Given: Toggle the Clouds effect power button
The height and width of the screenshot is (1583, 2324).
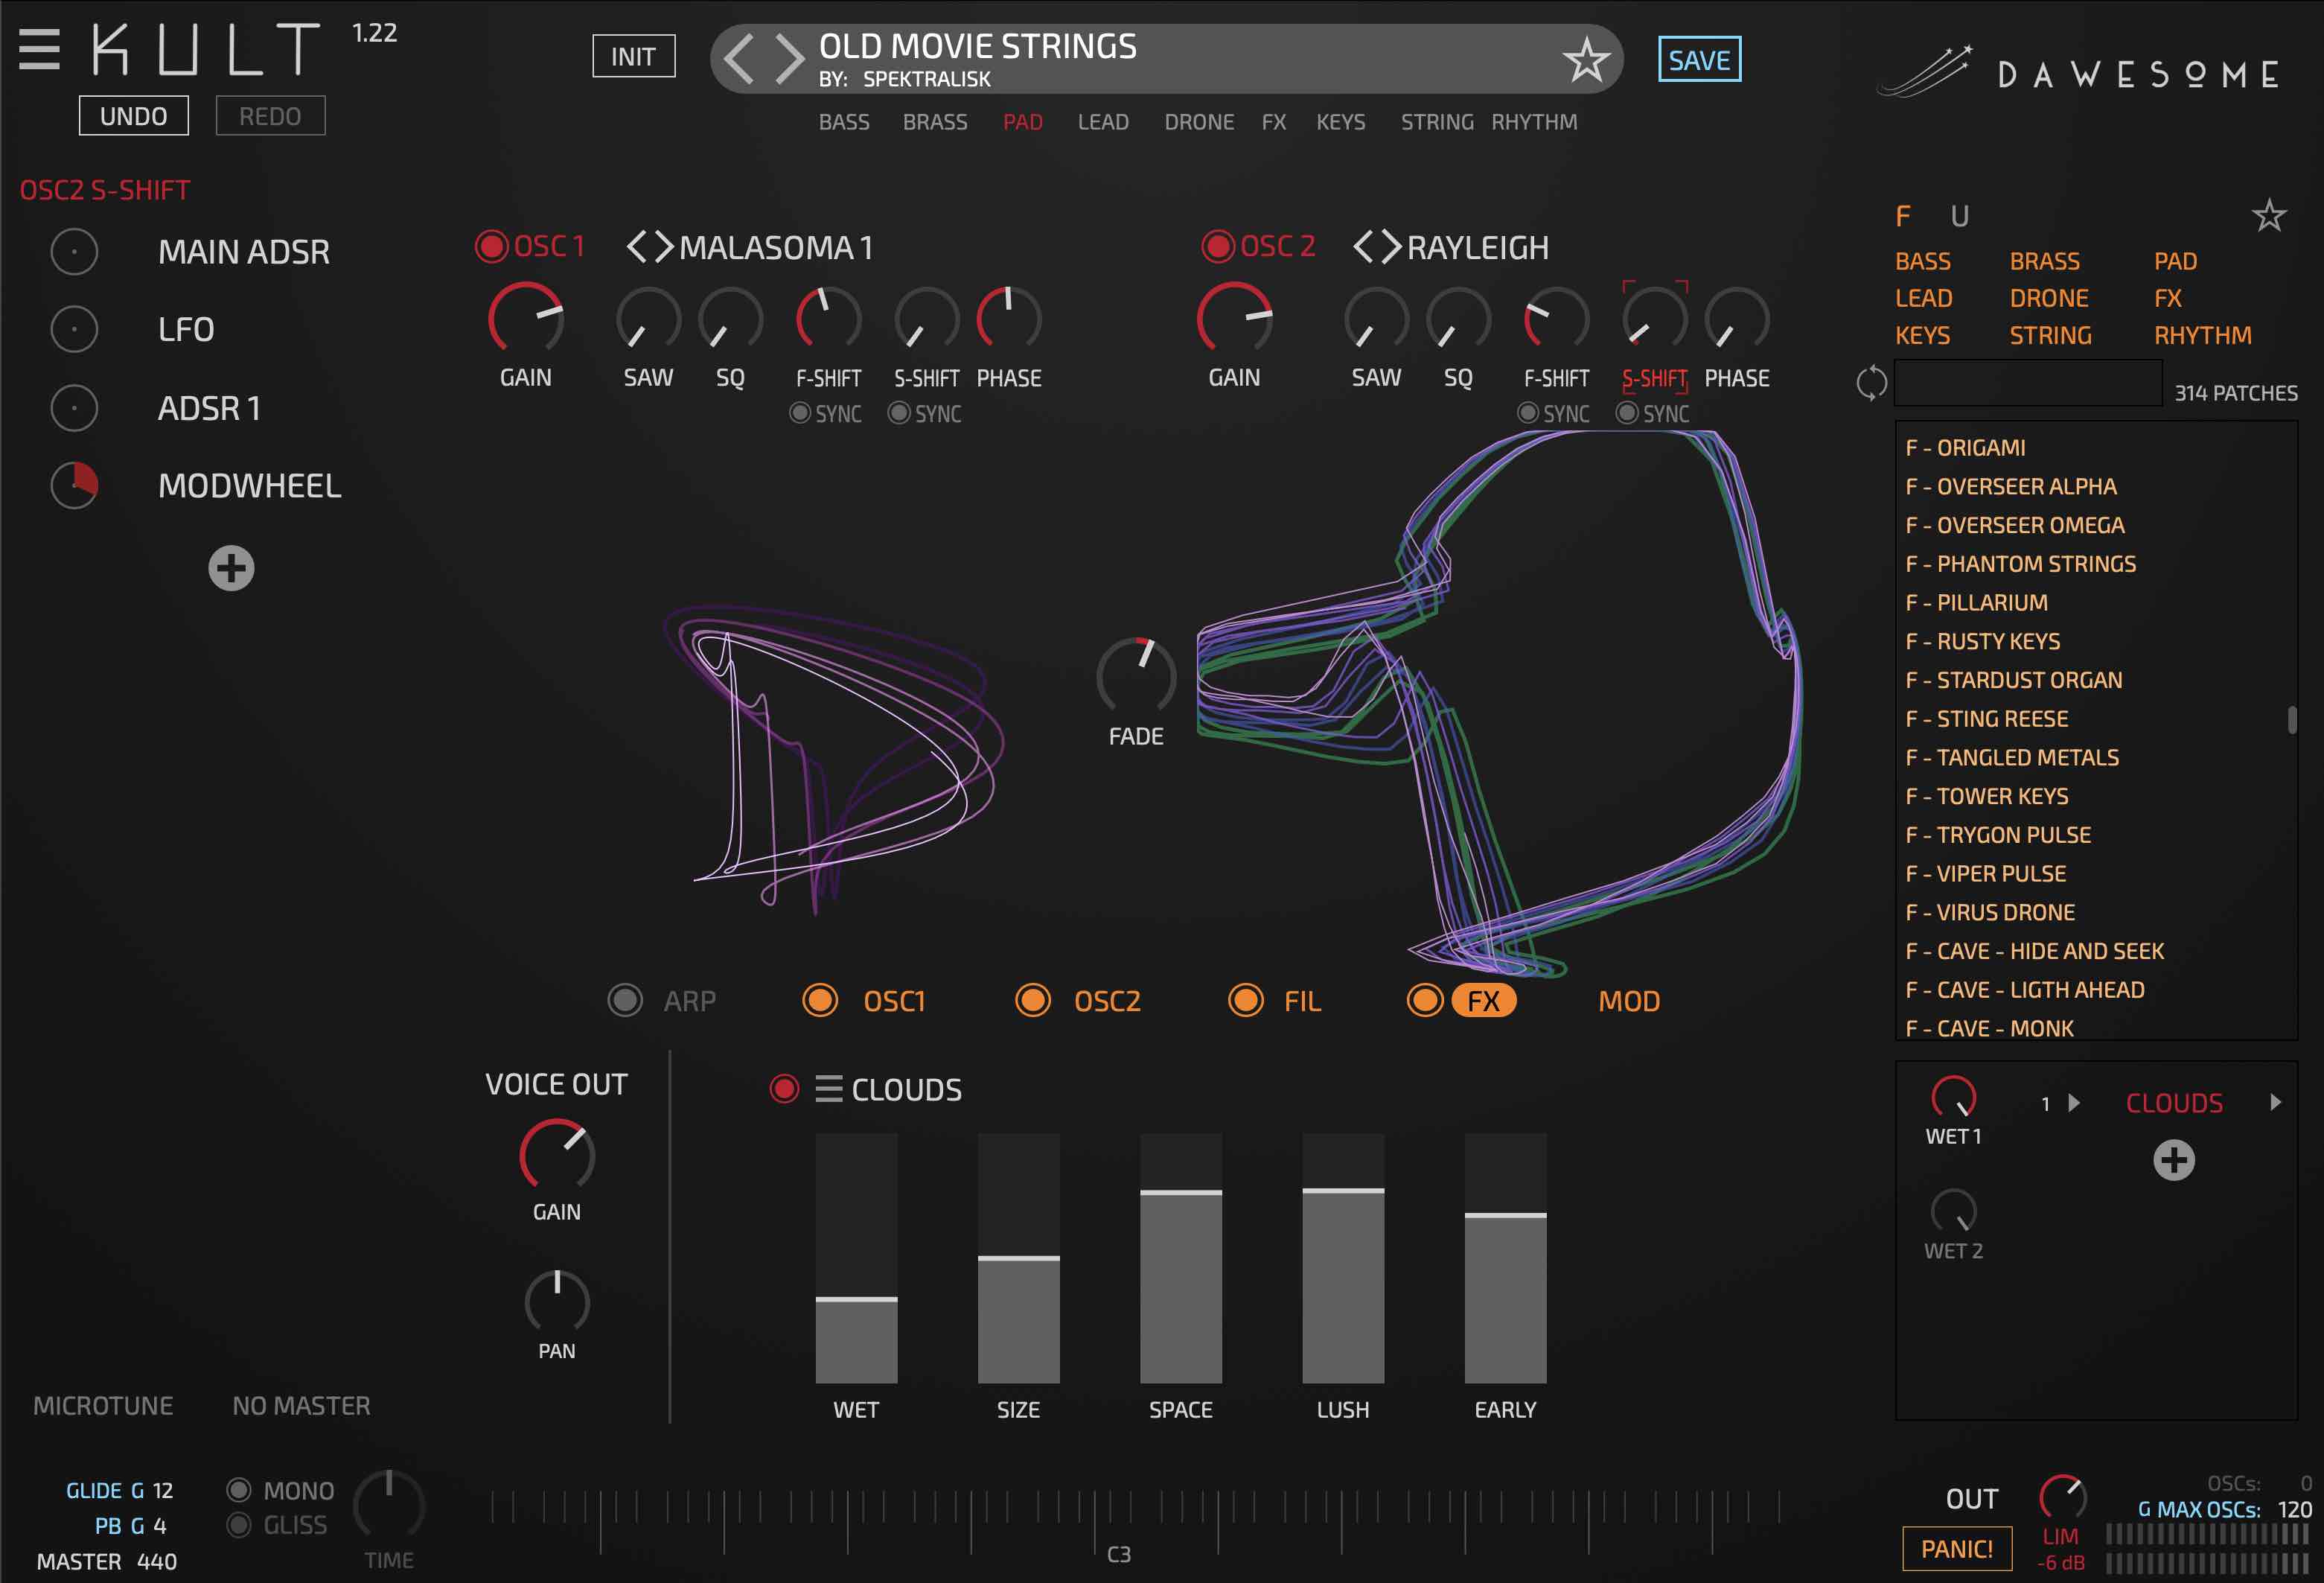Looking at the screenshot, I should click(x=784, y=1088).
